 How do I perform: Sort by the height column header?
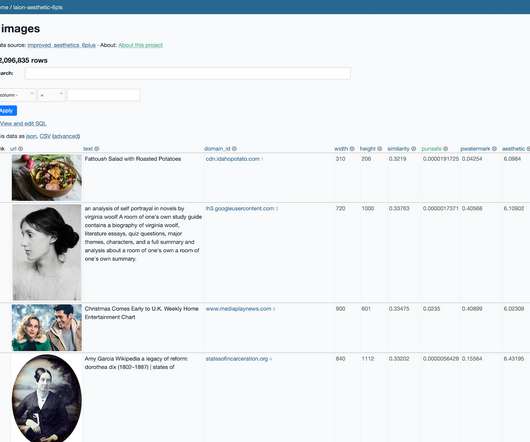pyautogui.click(x=367, y=149)
